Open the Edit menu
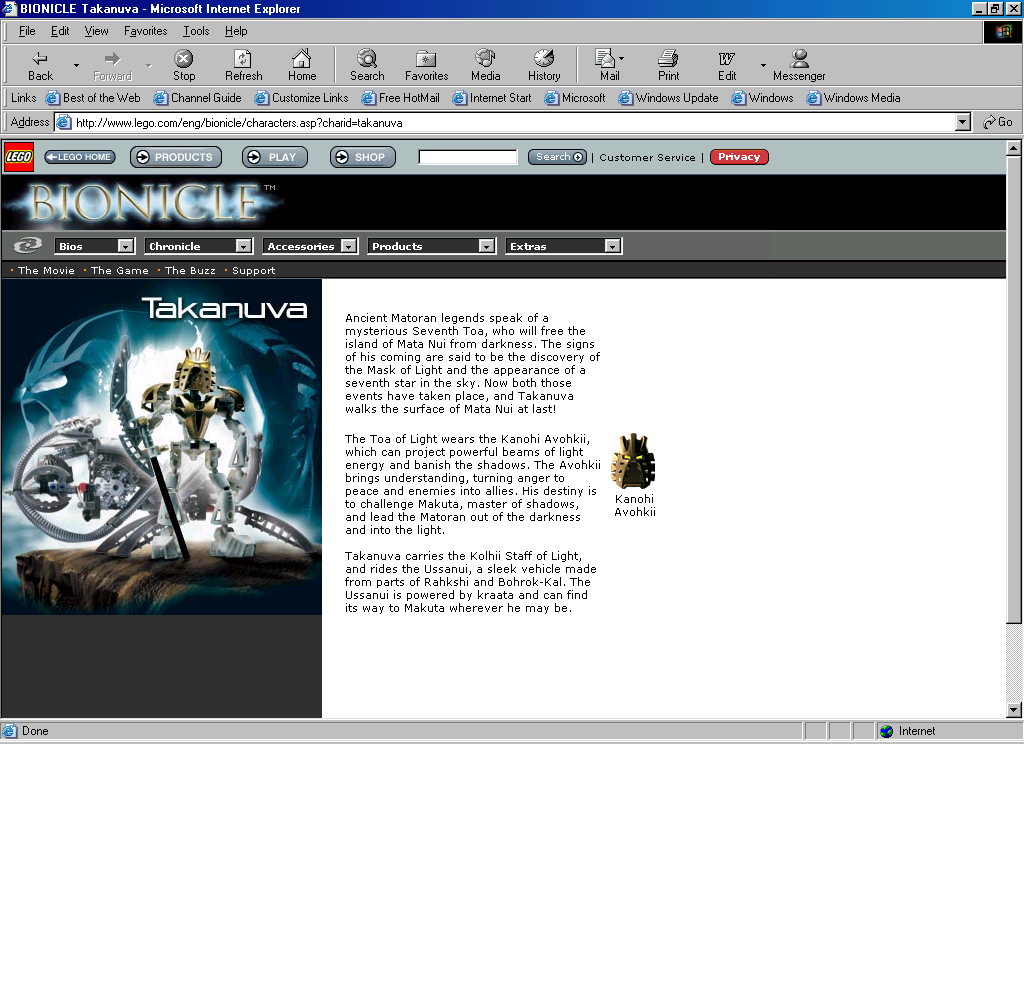The height and width of the screenshot is (1000, 1024). tap(60, 31)
